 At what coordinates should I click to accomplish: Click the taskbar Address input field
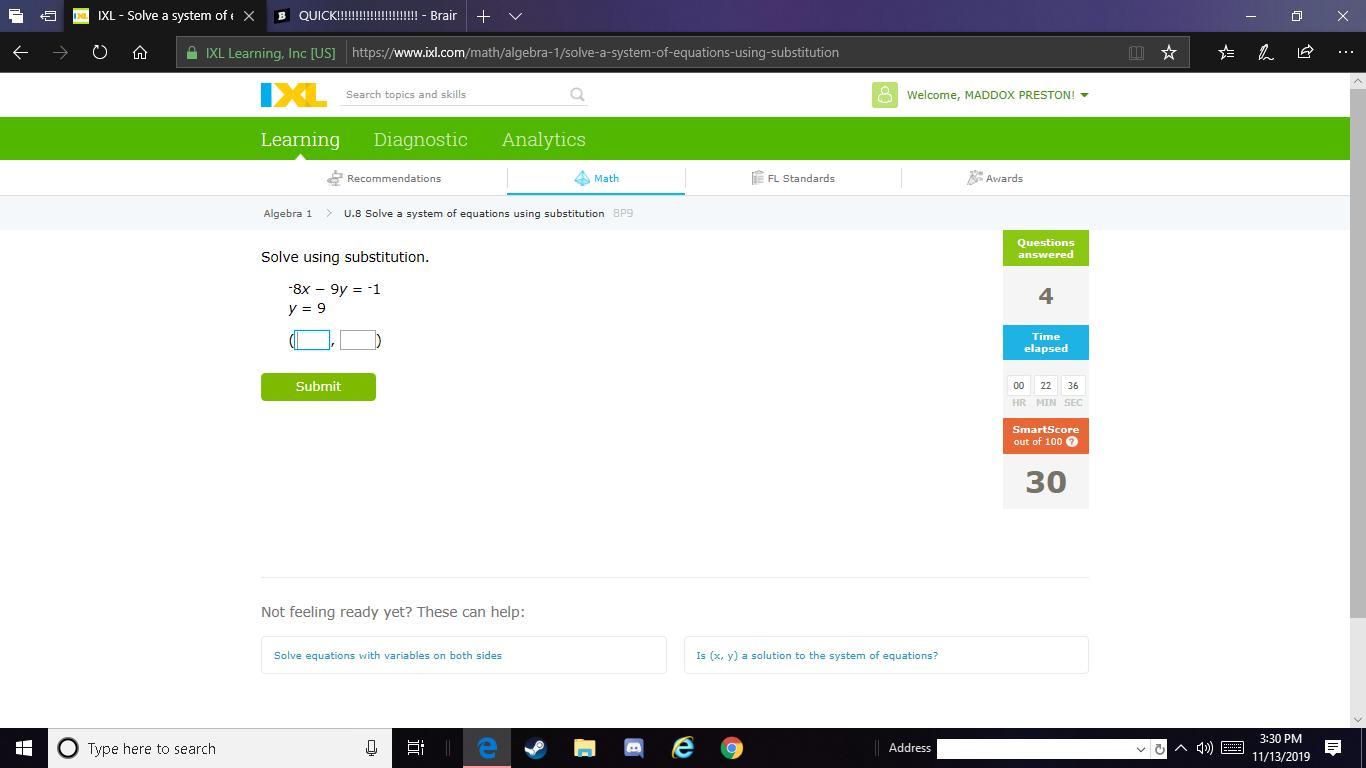click(x=1034, y=748)
